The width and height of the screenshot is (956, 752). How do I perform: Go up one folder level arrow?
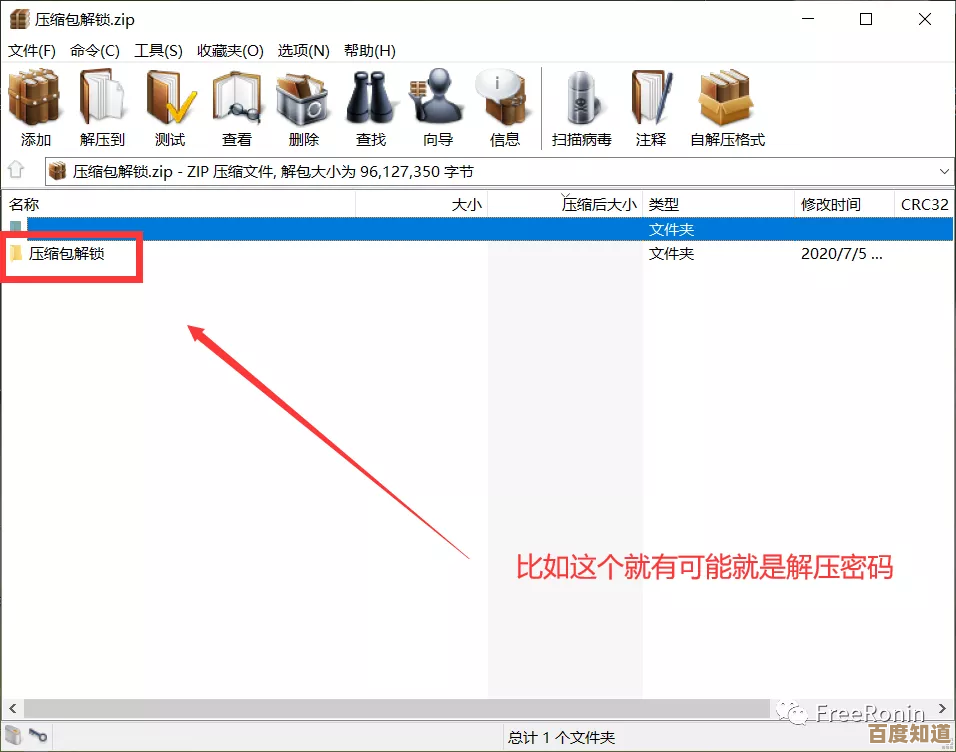(x=17, y=171)
